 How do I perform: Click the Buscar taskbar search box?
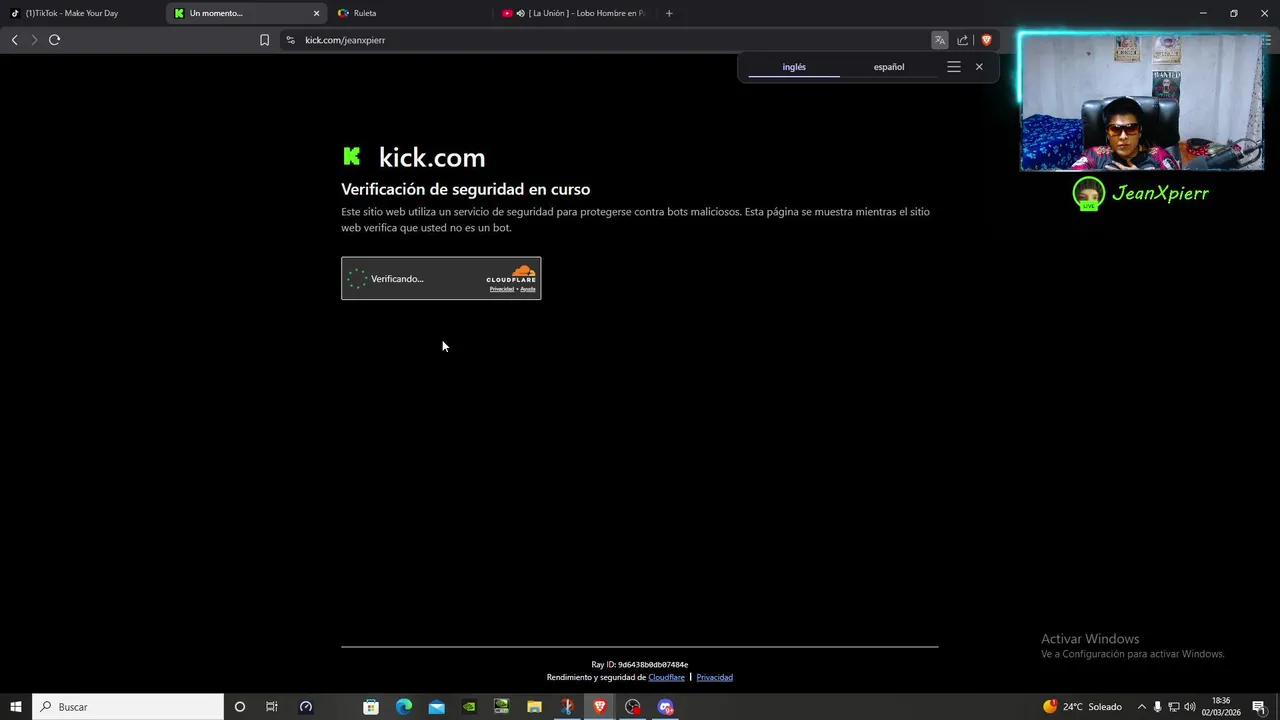pos(128,707)
